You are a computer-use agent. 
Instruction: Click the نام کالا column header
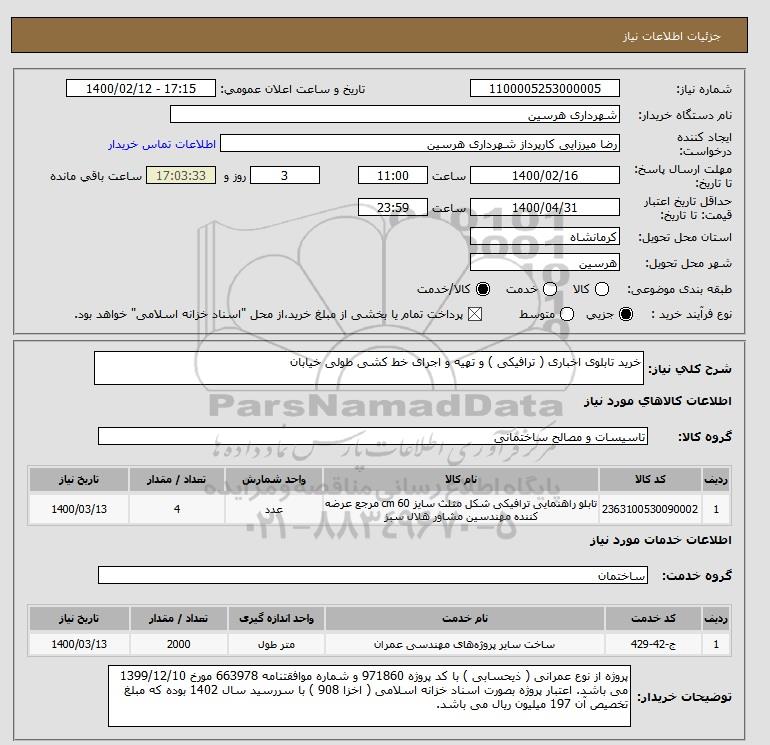click(461, 480)
